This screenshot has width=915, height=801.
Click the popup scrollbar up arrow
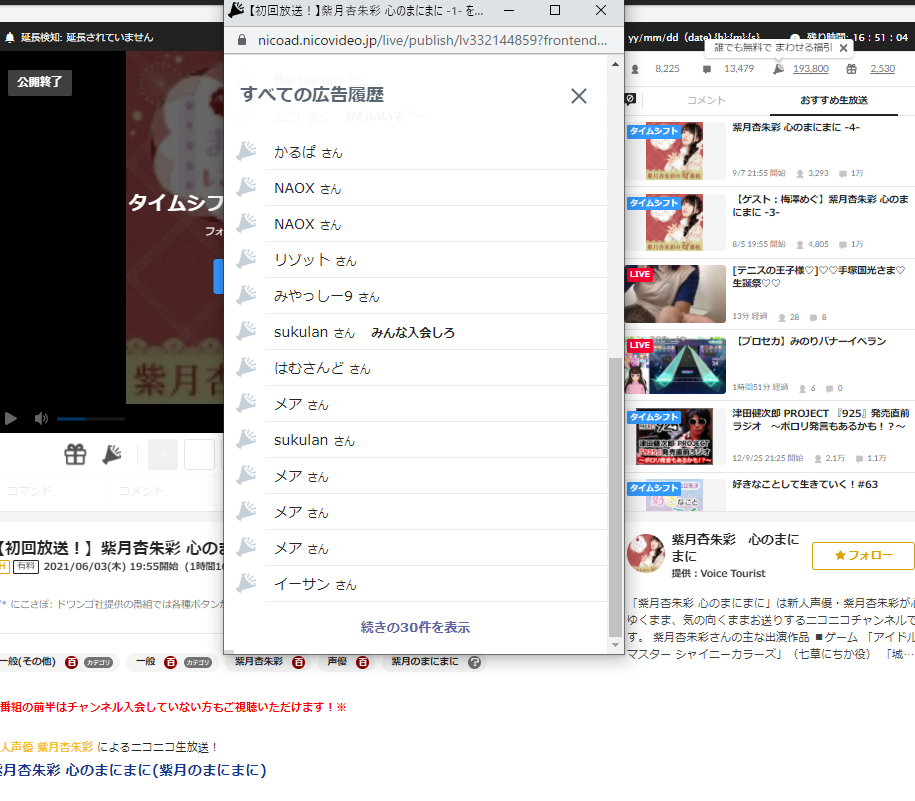tap(615, 64)
